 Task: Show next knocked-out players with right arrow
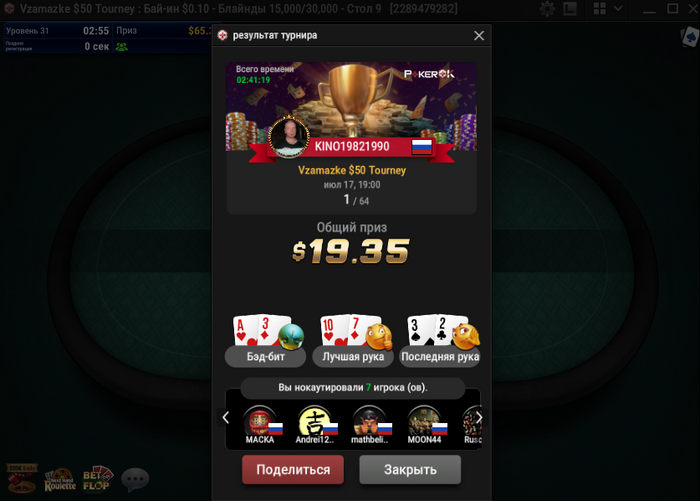pyautogui.click(x=479, y=418)
